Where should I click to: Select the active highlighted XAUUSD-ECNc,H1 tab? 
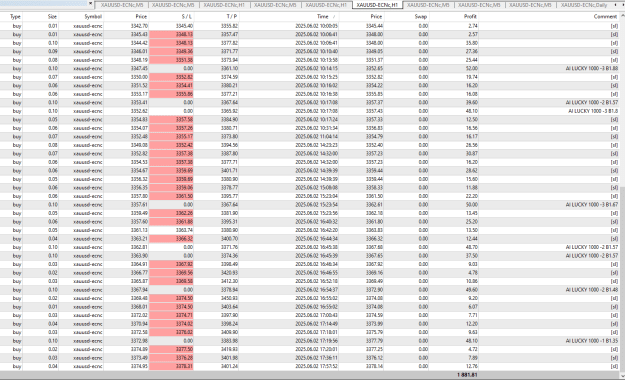[x=377, y=5]
